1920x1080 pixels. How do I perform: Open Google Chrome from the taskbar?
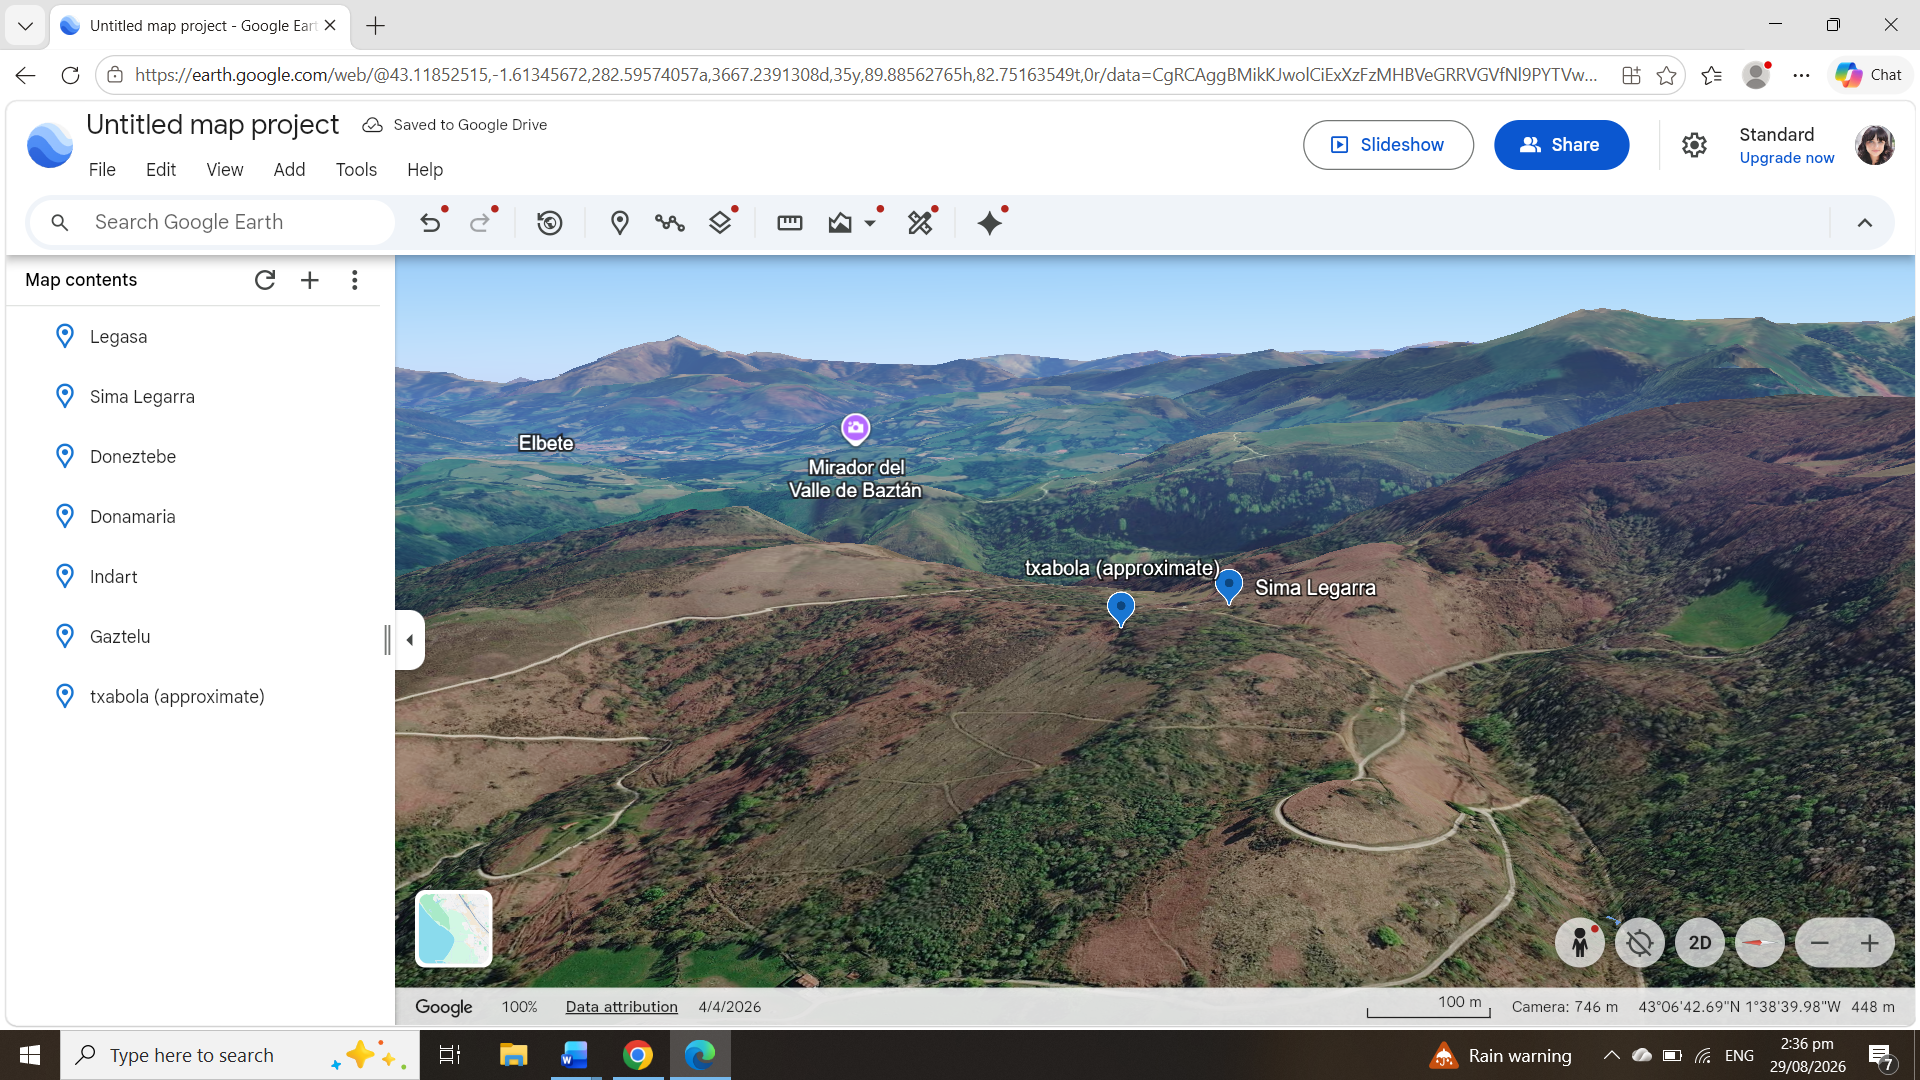click(x=637, y=1055)
